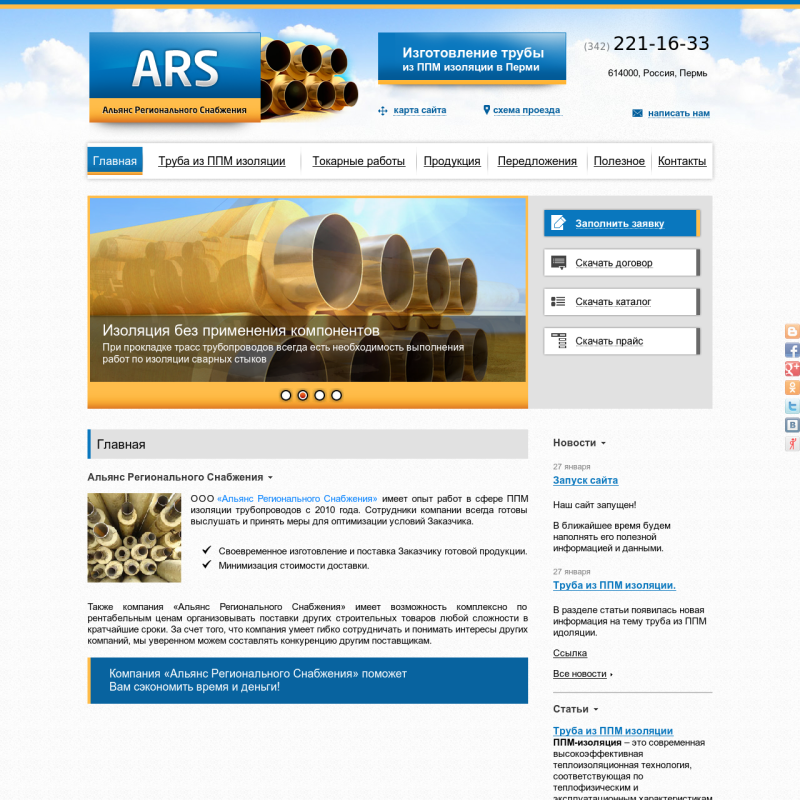This screenshot has width=800, height=800.
Task: Share the page on VKontakte icon
Action: [792, 424]
